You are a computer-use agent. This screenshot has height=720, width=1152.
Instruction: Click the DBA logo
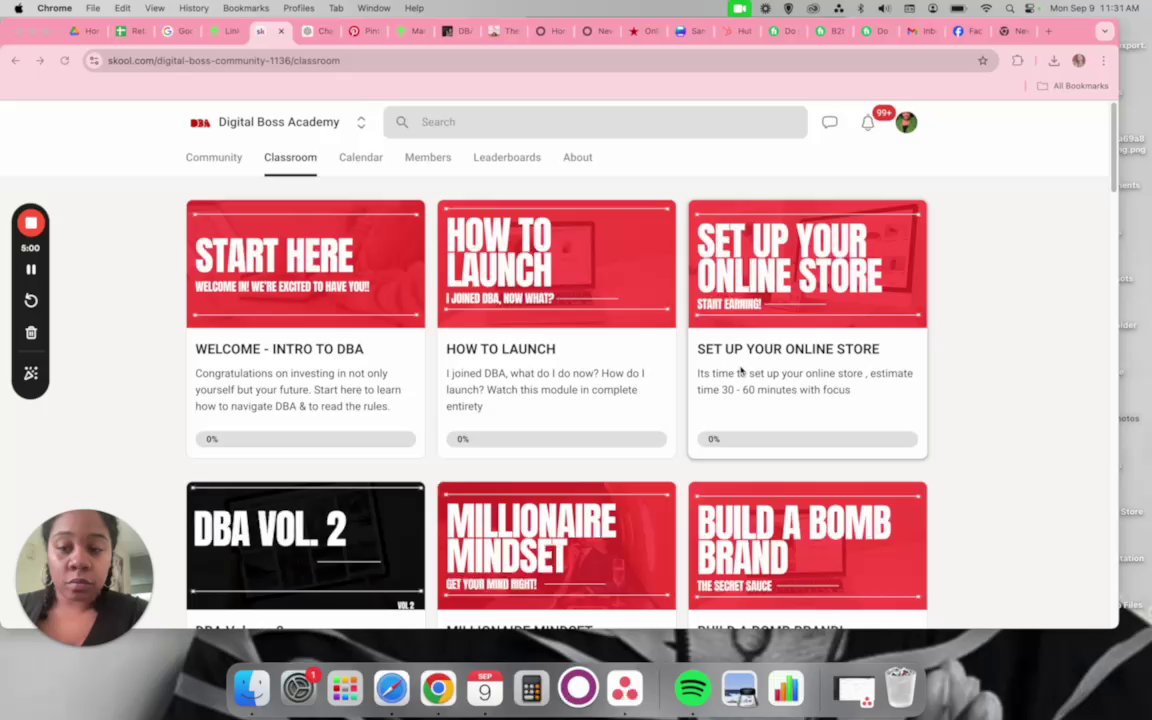pyautogui.click(x=200, y=123)
